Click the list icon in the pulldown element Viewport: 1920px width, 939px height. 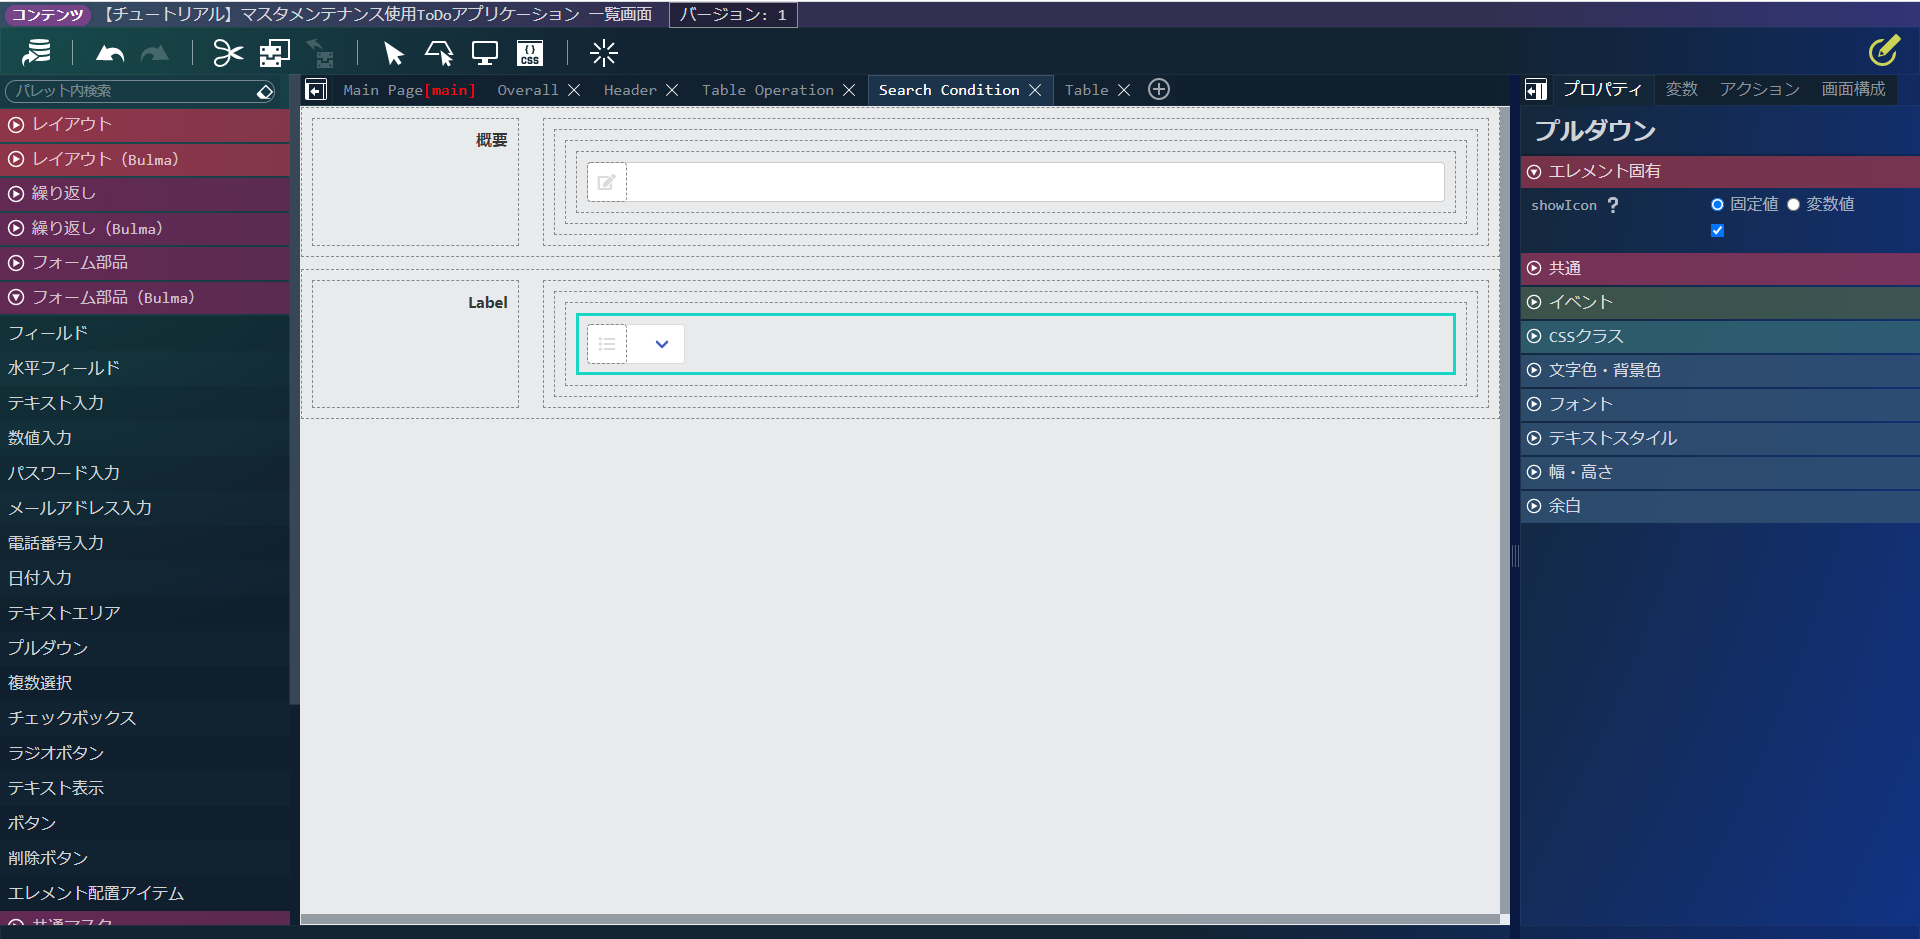(x=607, y=344)
